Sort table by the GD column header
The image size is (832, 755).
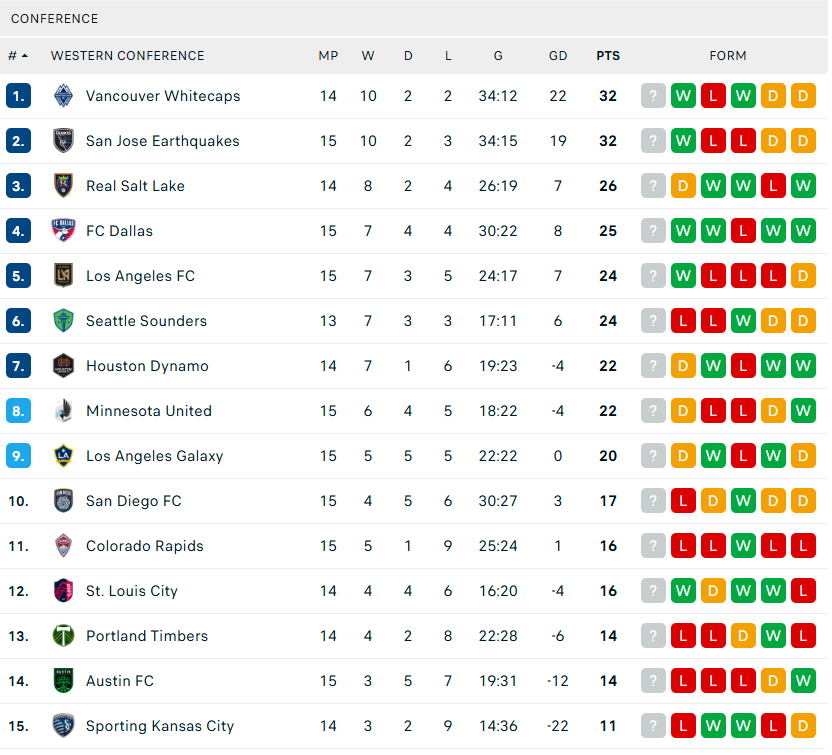tap(558, 56)
